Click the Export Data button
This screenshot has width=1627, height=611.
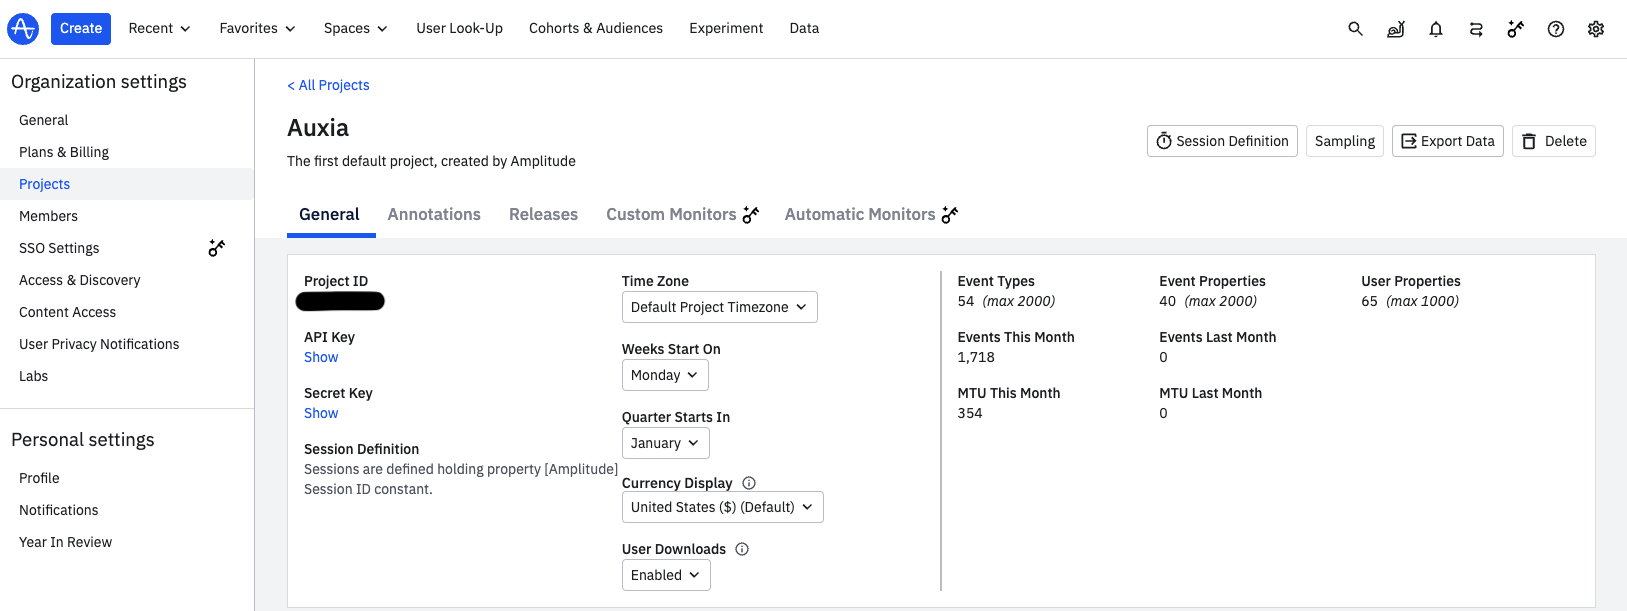(1448, 141)
